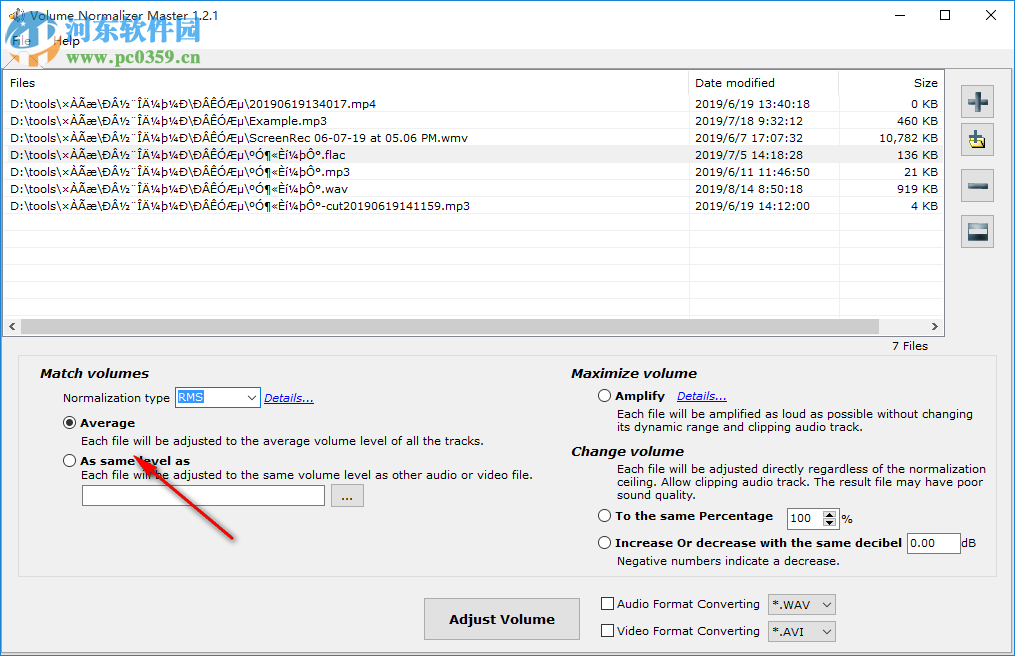Open the File menu
Screen dimensions: 1015x656
coord(22,41)
